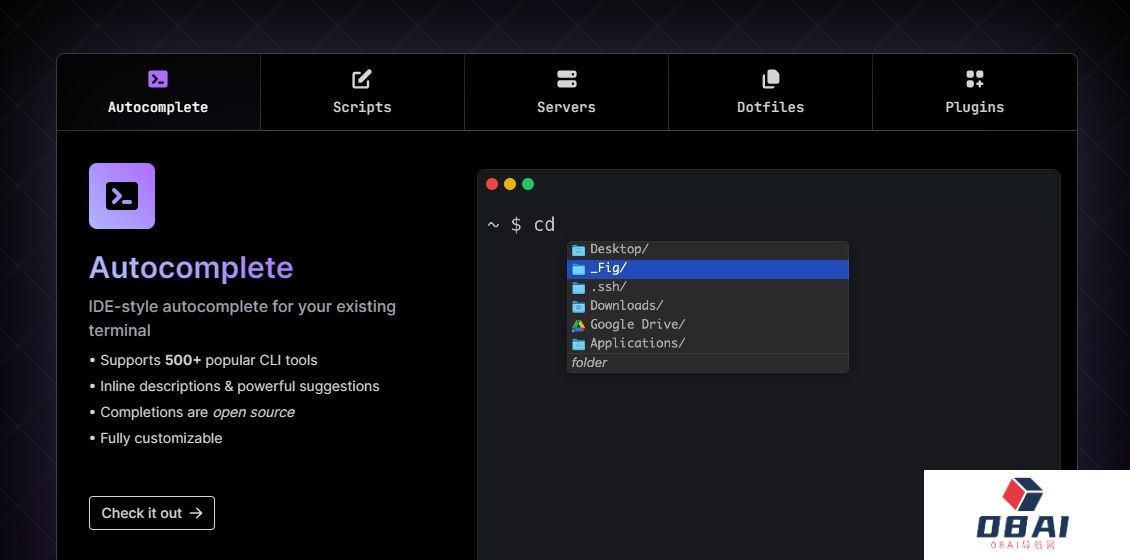The image size is (1130, 560).
Task: Switch to the Plugins tab
Action: [x=974, y=92]
